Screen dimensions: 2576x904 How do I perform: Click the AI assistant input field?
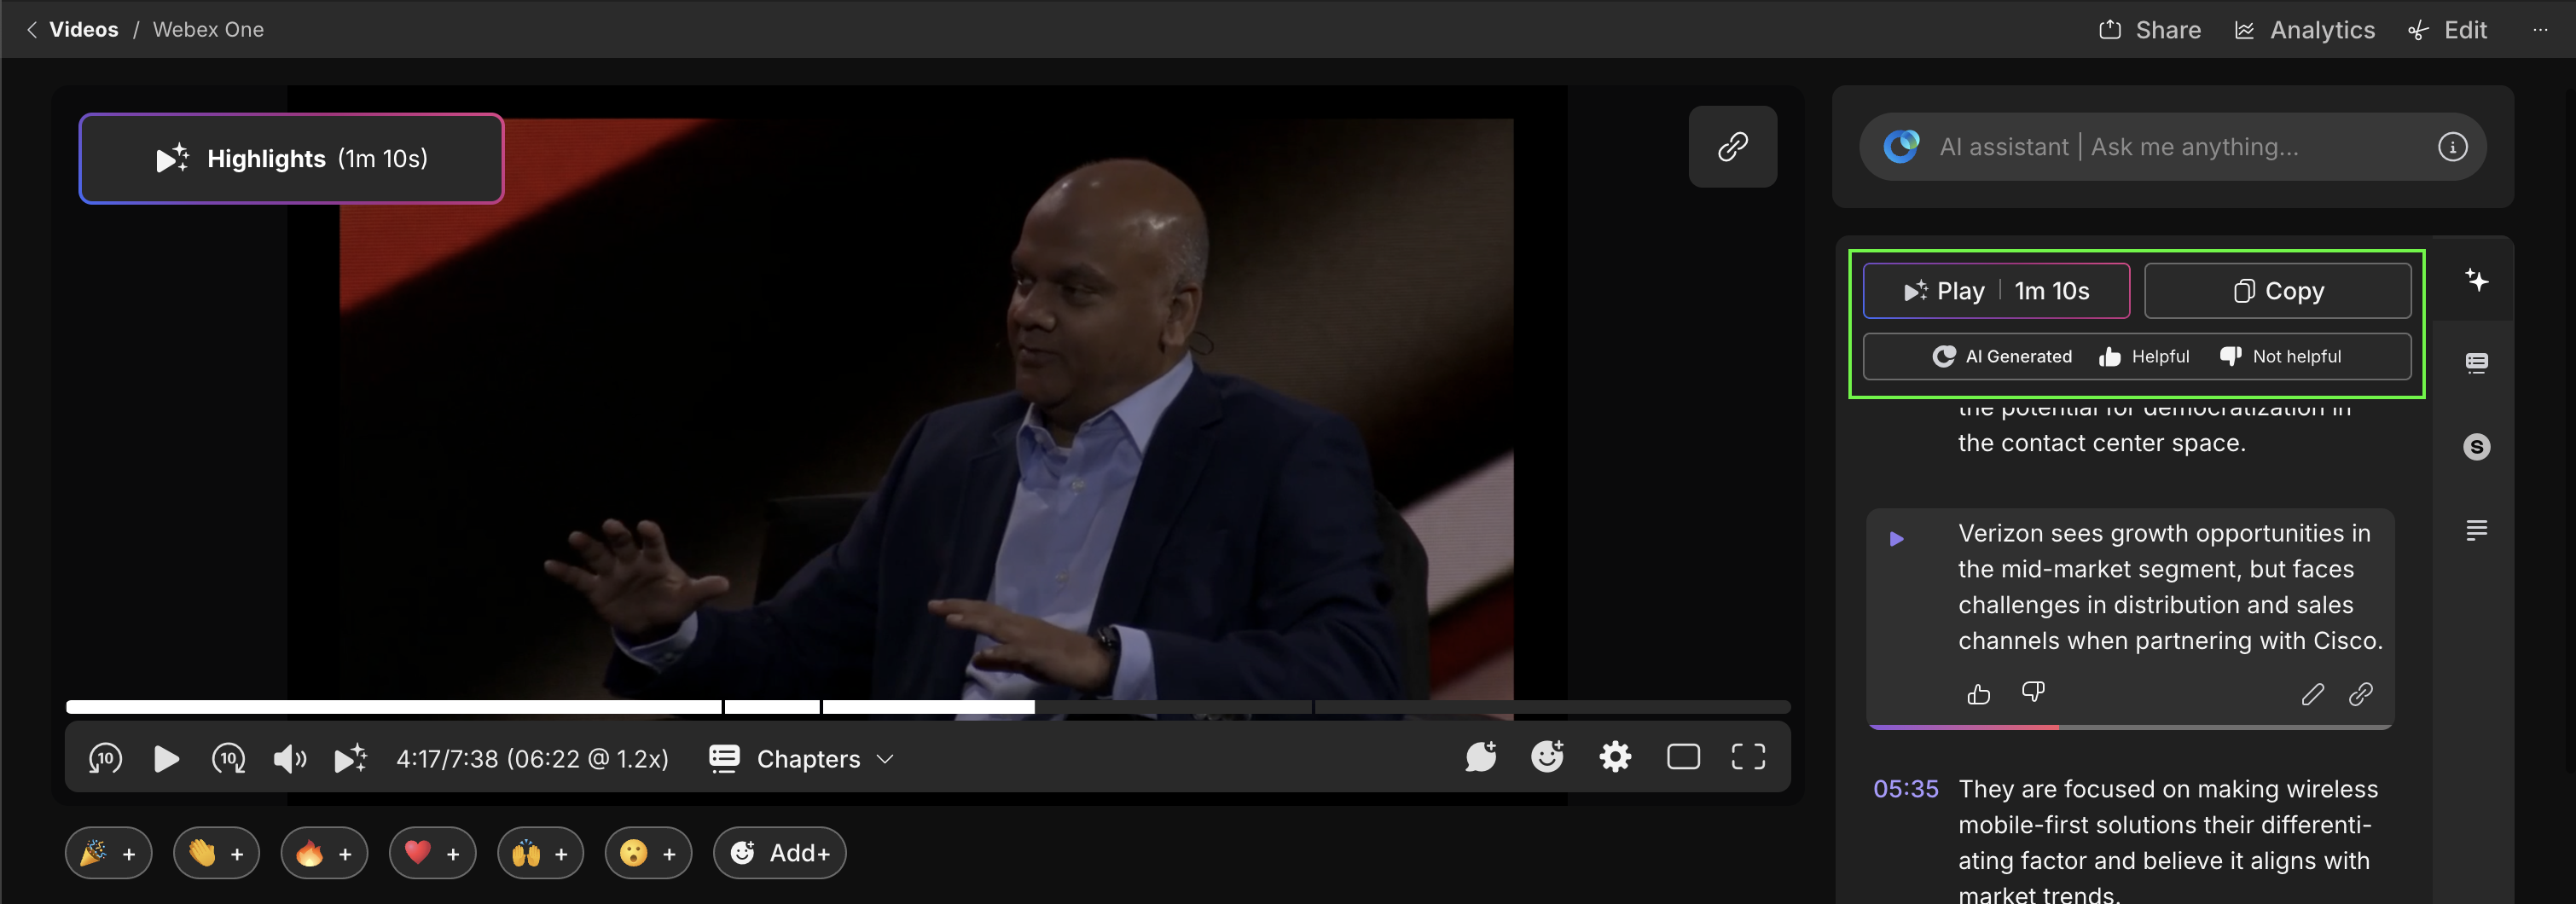click(2172, 147)
